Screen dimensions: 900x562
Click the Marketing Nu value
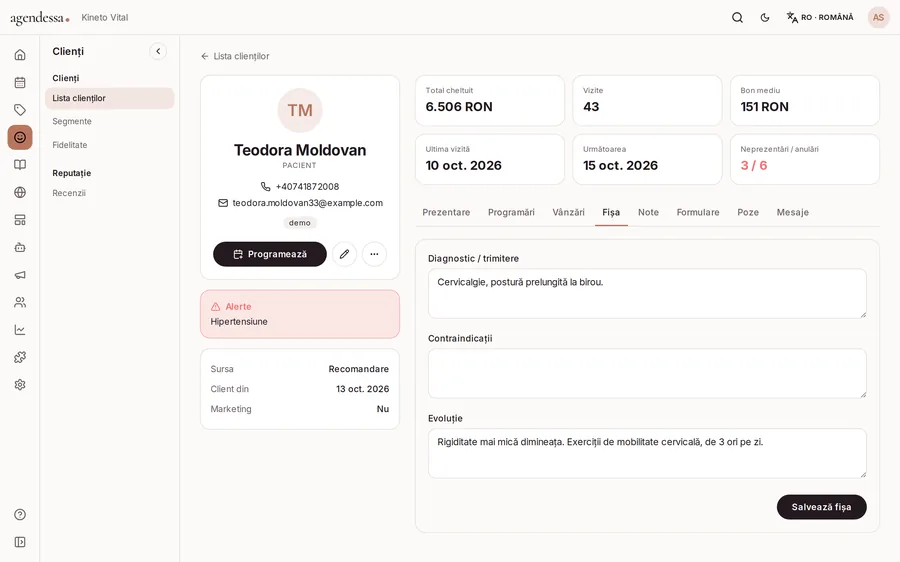pyautogui.click(x=383, y=409)
